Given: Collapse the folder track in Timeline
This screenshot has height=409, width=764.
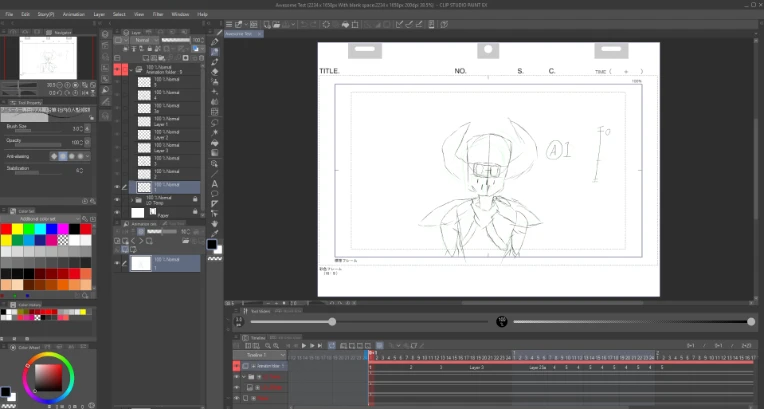Looking at the screenshot, I should [x=244, y=377].
